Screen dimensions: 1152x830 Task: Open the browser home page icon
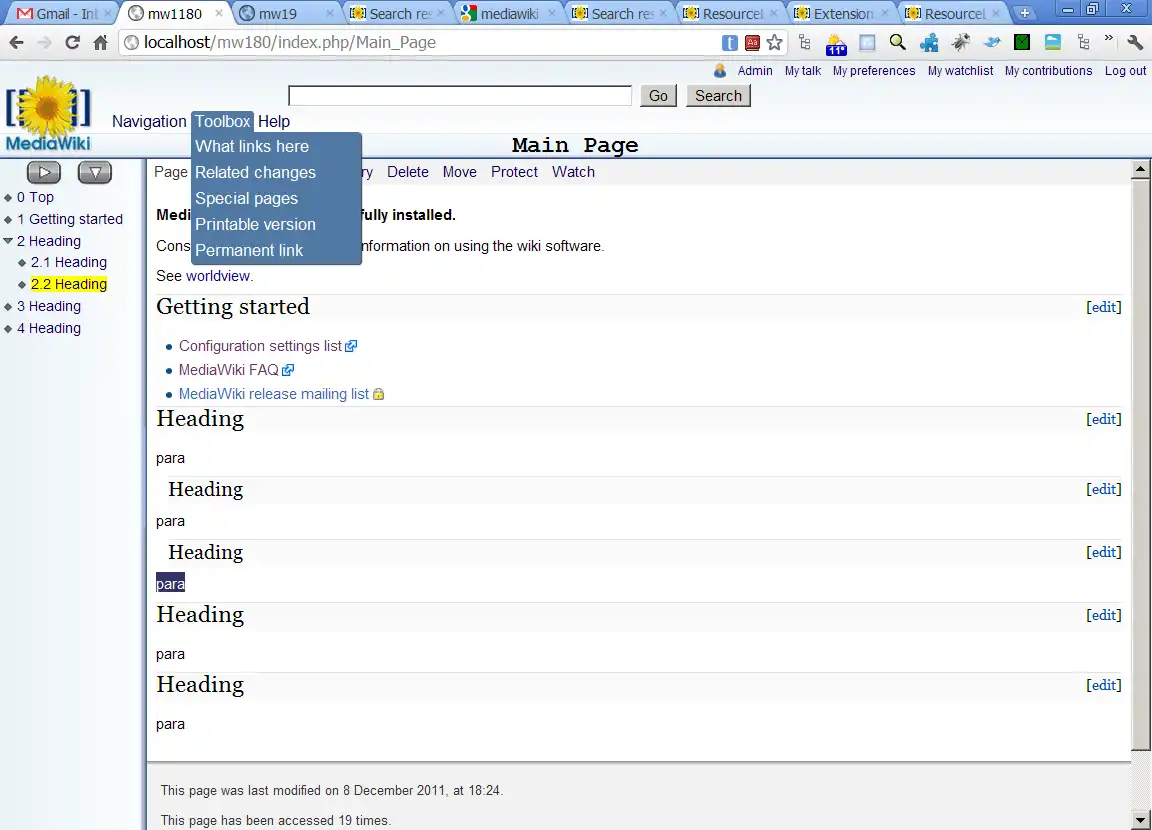coord(101,43)
